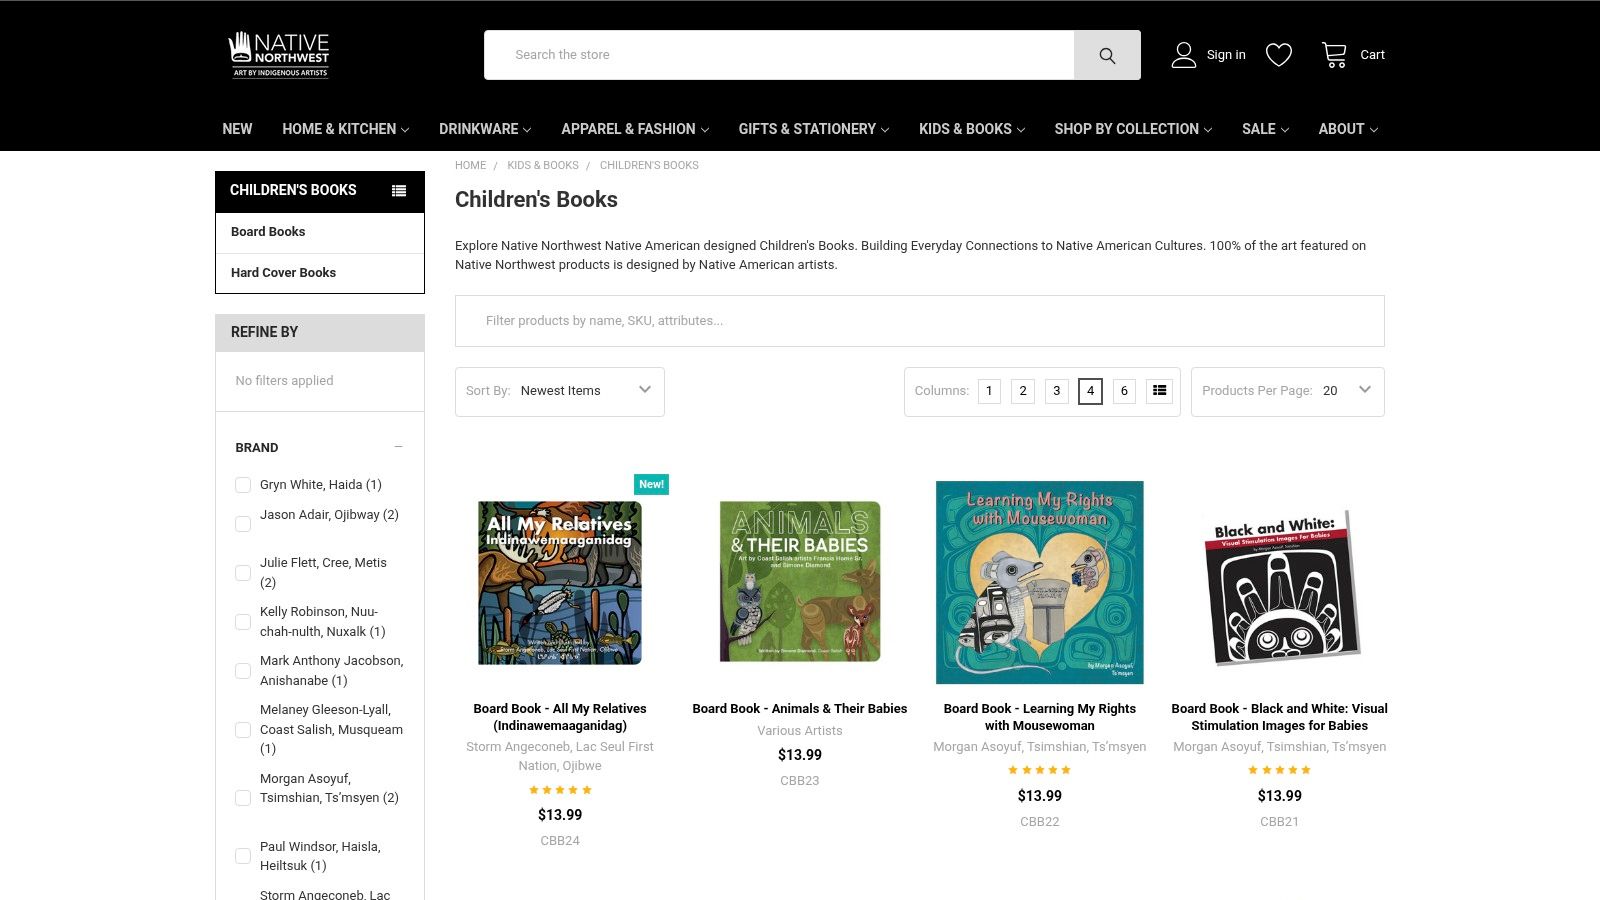Expand Apparel & Fashion menu
This screenshot has width=1600, height=900.
[x=635, y=129]
